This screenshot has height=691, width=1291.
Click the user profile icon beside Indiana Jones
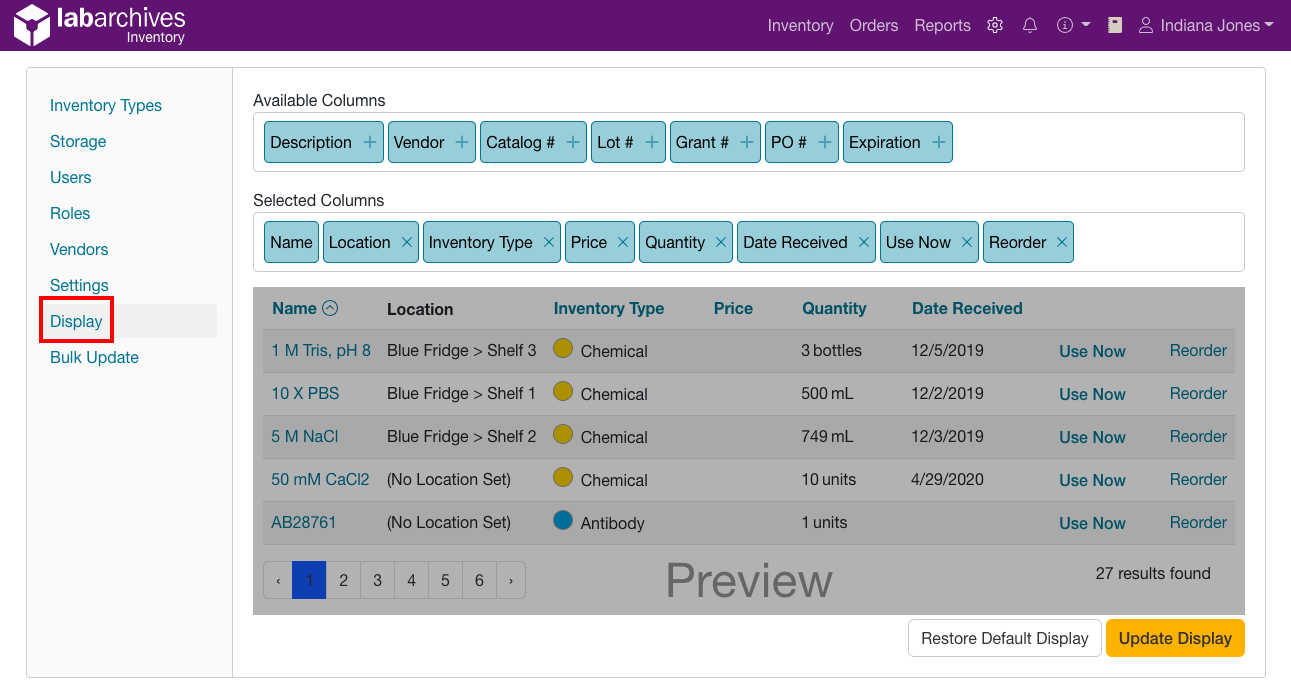[x=1145, y=26]
